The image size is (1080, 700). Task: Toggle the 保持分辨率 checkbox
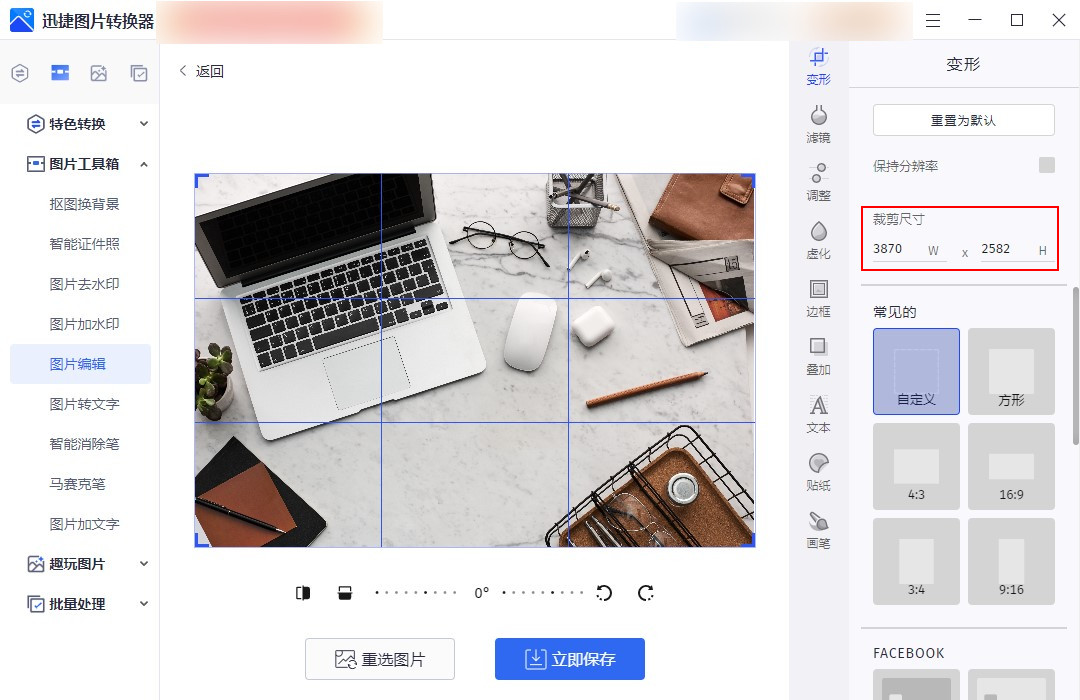[x=1046, y=165]
